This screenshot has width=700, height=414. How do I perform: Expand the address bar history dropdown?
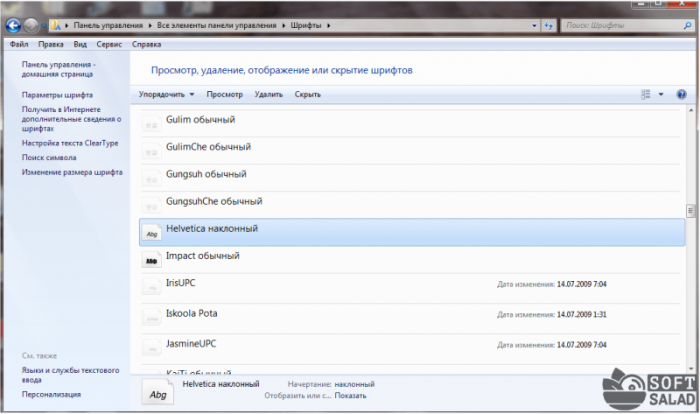click(x=534, y=25)
